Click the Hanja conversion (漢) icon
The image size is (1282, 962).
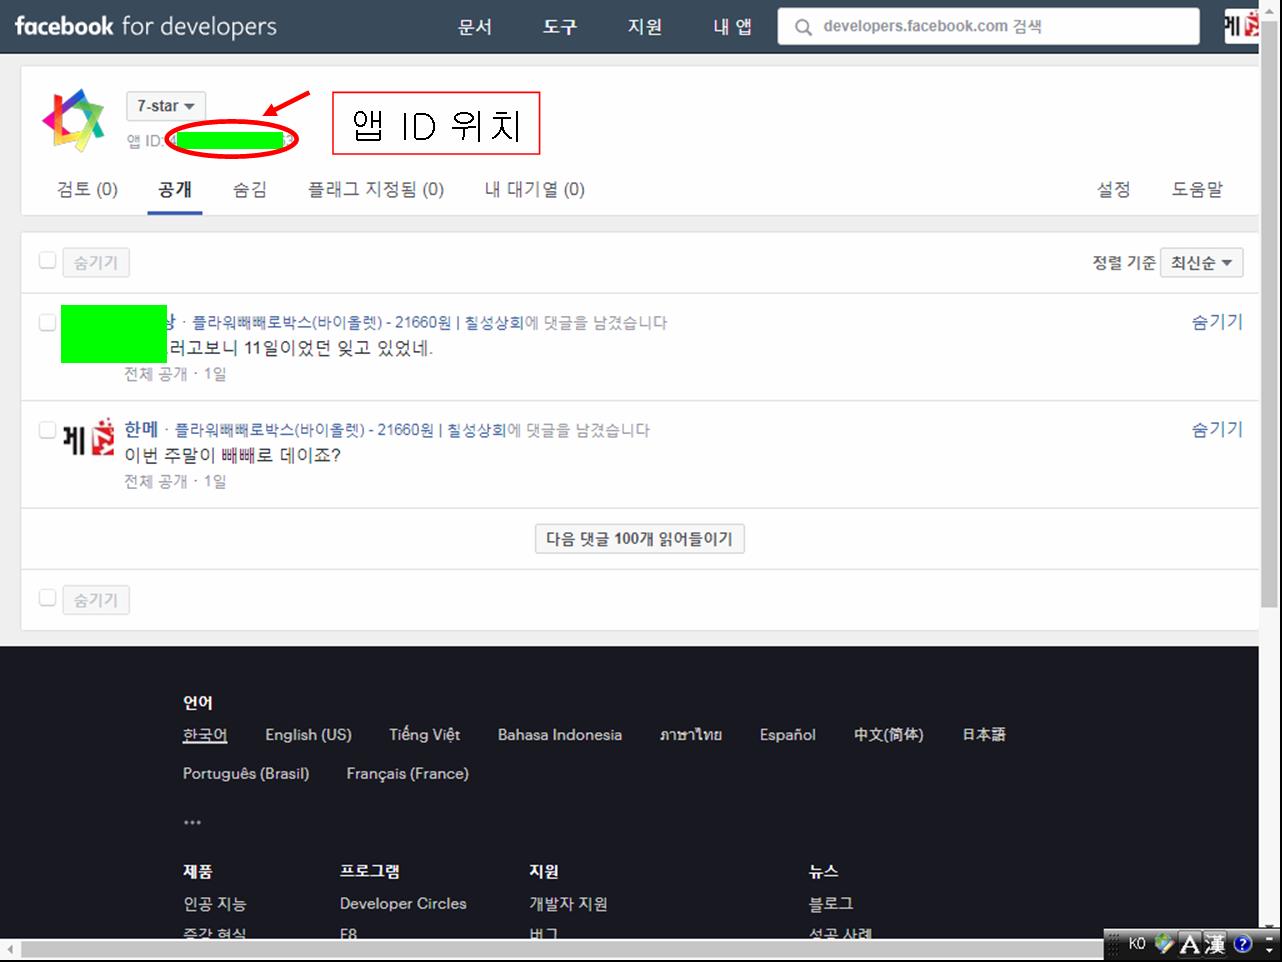click(1215, 943)
